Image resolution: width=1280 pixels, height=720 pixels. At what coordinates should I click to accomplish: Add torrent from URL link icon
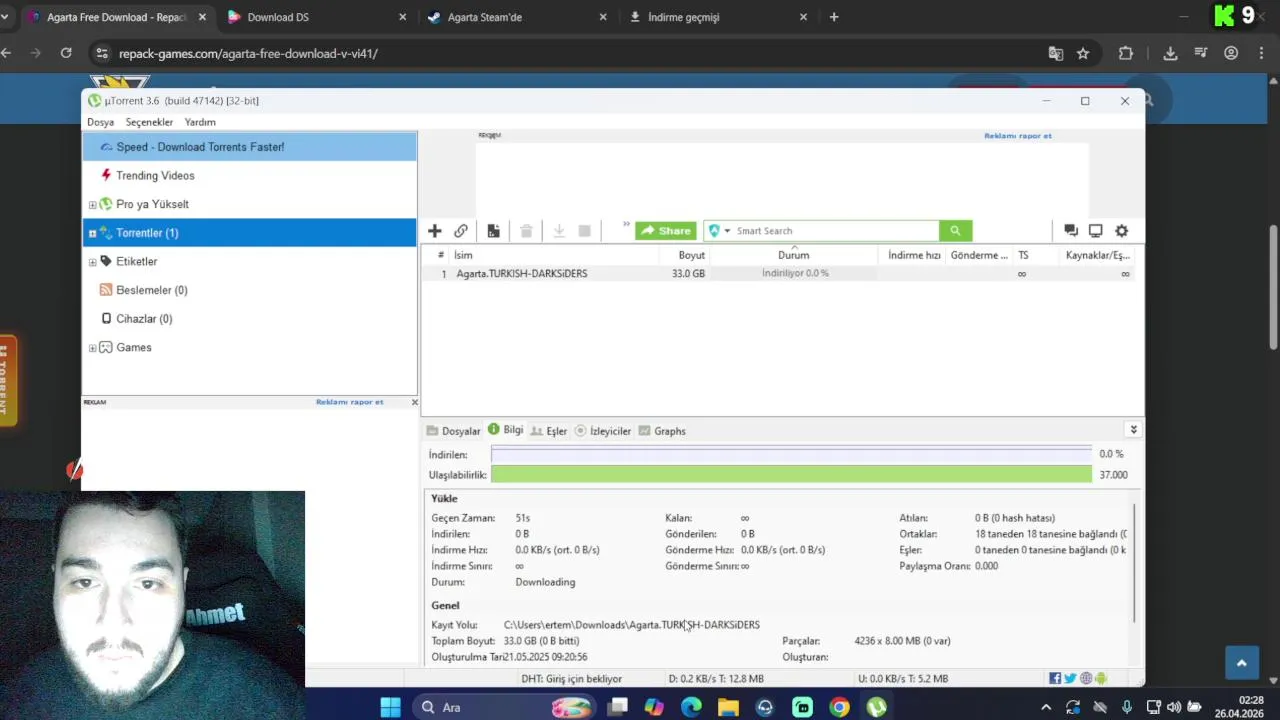(x=461, y=231)
